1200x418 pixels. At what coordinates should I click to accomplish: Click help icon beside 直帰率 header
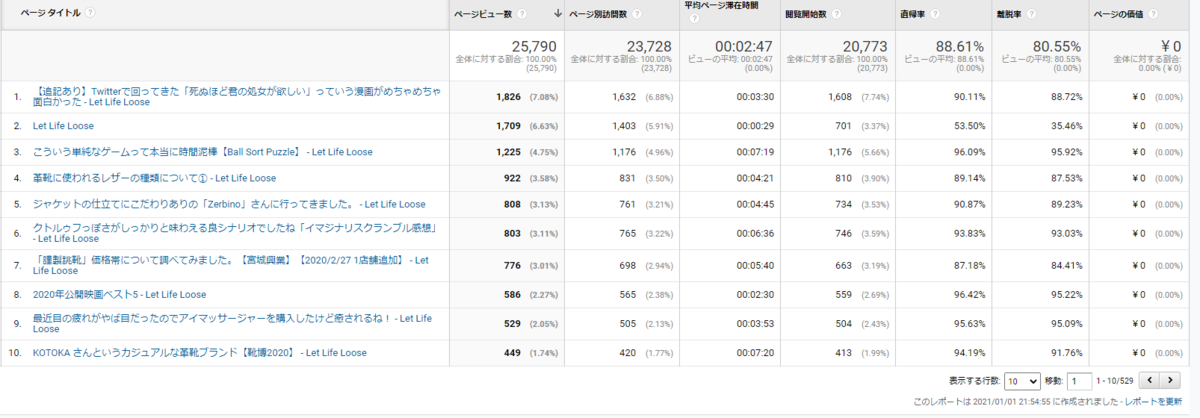click(935, 14)
